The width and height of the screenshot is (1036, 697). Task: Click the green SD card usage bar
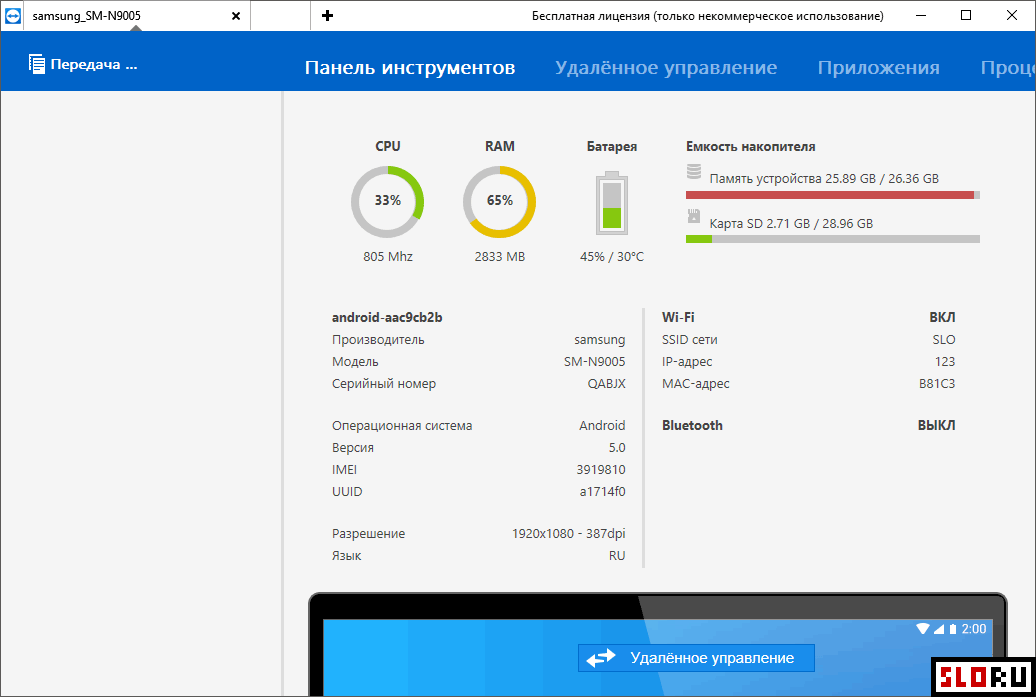[698, 238]
